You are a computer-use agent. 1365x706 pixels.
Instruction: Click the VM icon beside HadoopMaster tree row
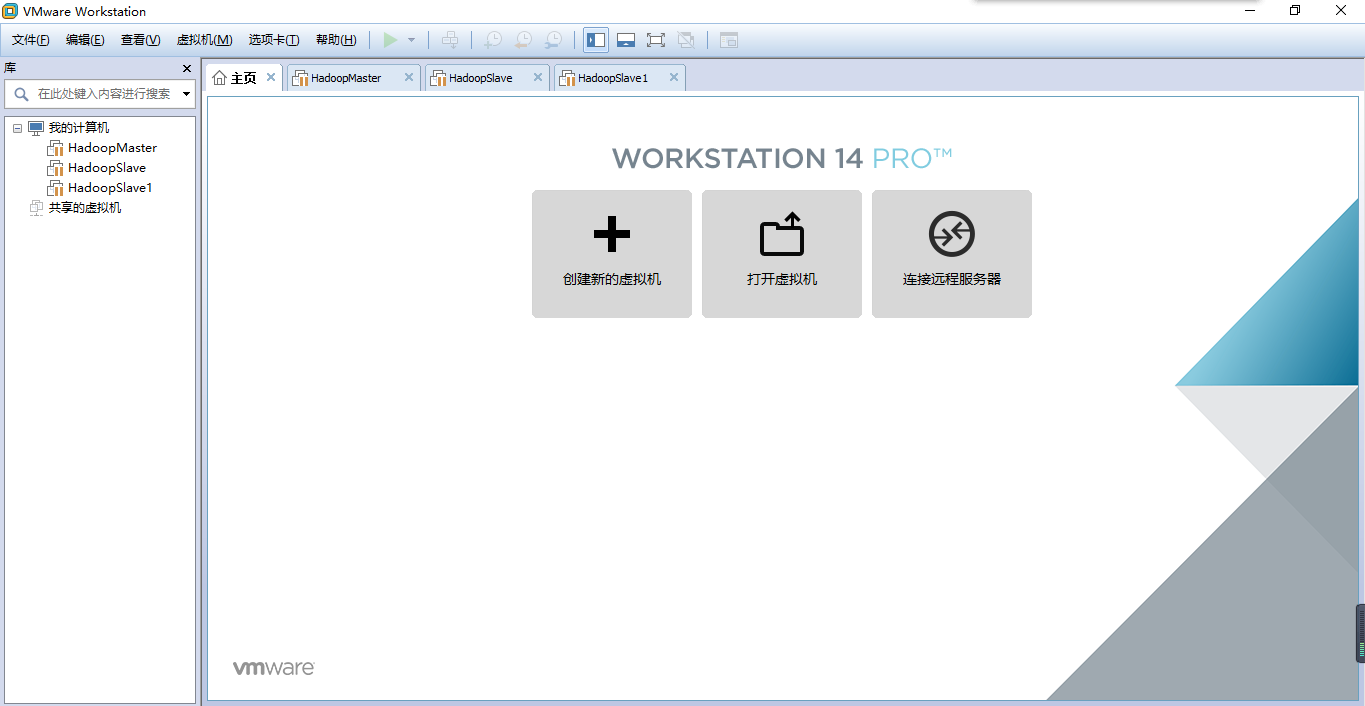pos(55,148)
